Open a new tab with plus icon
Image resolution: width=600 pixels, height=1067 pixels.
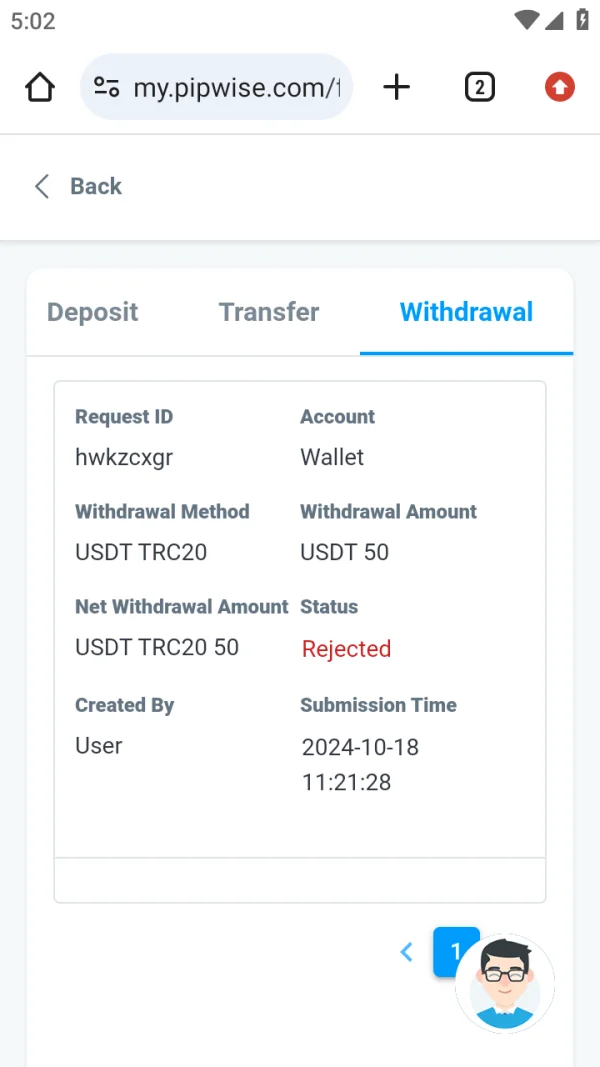(397, 88)
